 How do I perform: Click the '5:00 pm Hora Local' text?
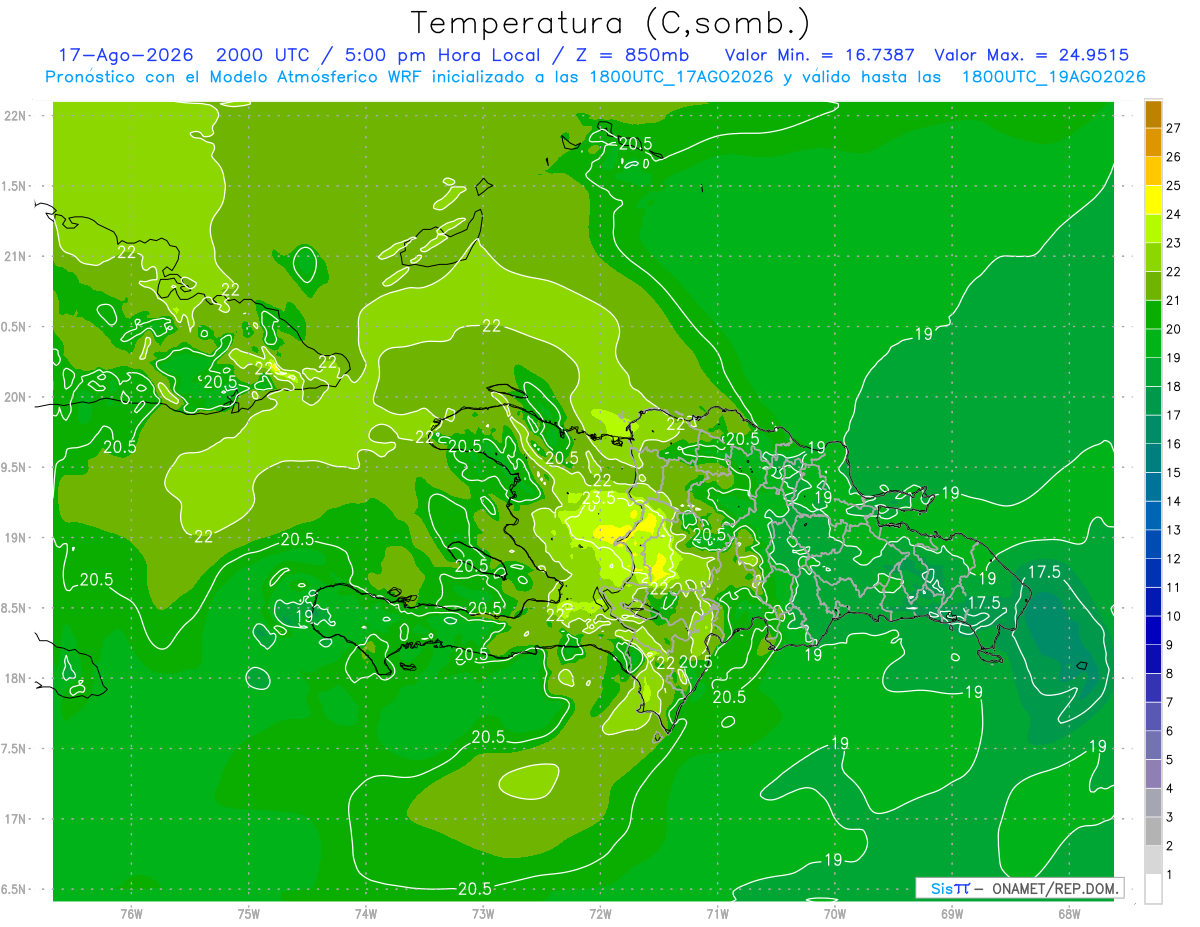click(x=444, y=55)
